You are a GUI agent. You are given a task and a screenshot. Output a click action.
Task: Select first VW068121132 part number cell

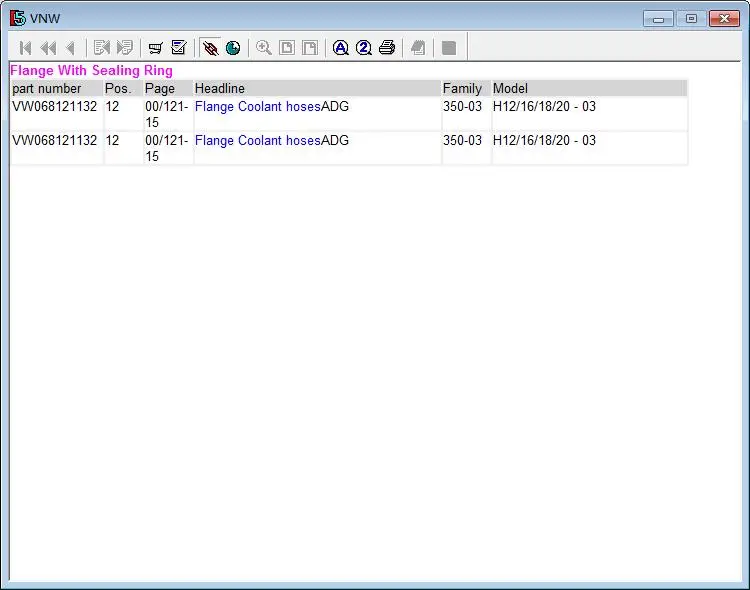[x=55, y=106]
